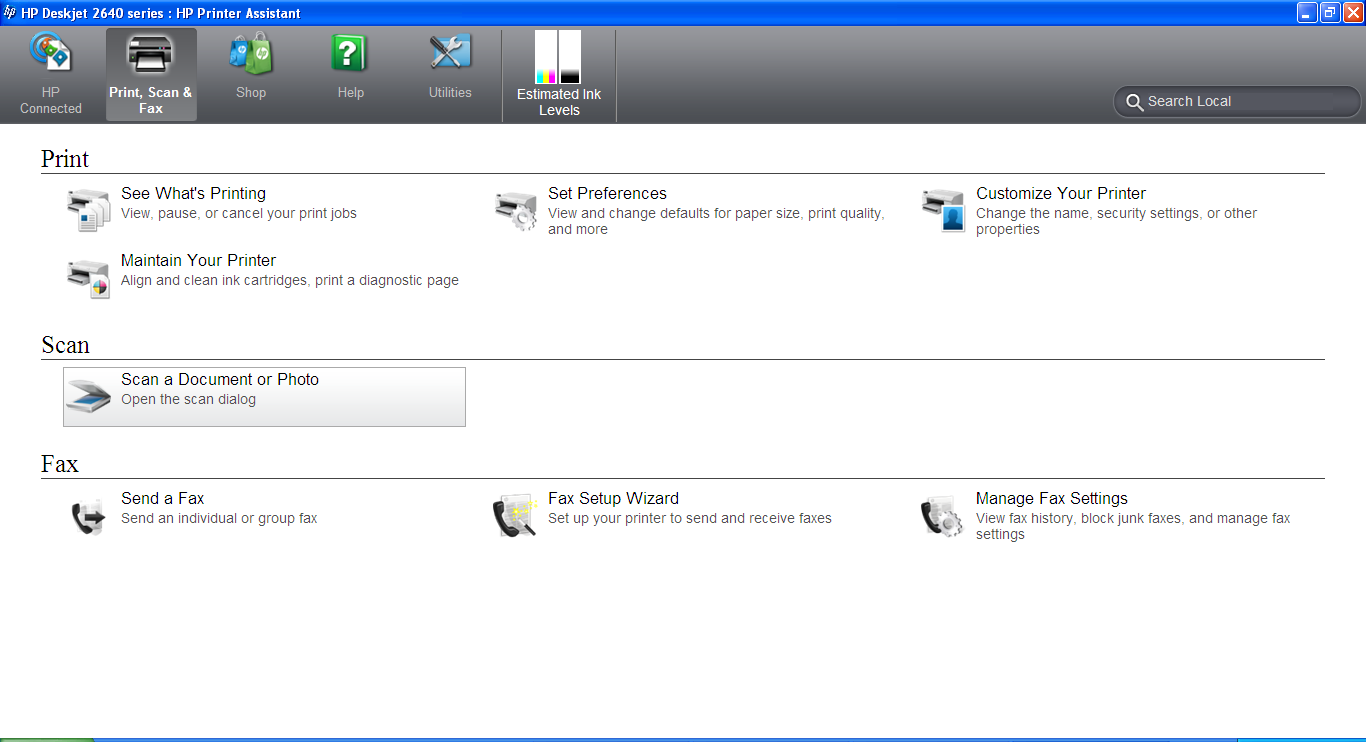Viewport: 1366px width, 742px height.
Task: Click the Manage Fax Settings phone gear icon
Action: tap(942, 517)
